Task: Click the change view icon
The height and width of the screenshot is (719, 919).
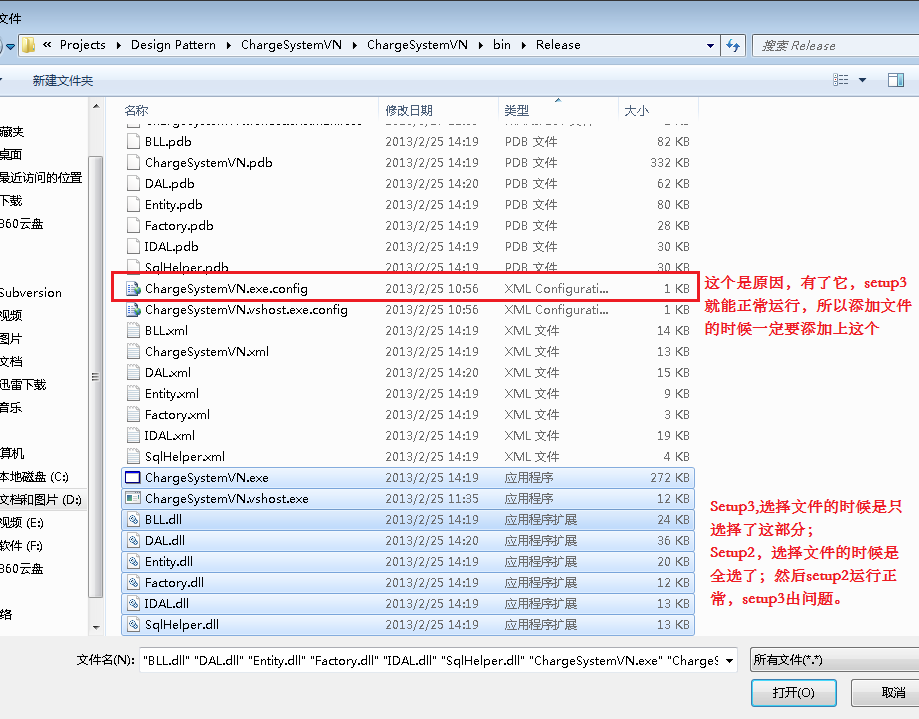Action: tap(840, 80)
